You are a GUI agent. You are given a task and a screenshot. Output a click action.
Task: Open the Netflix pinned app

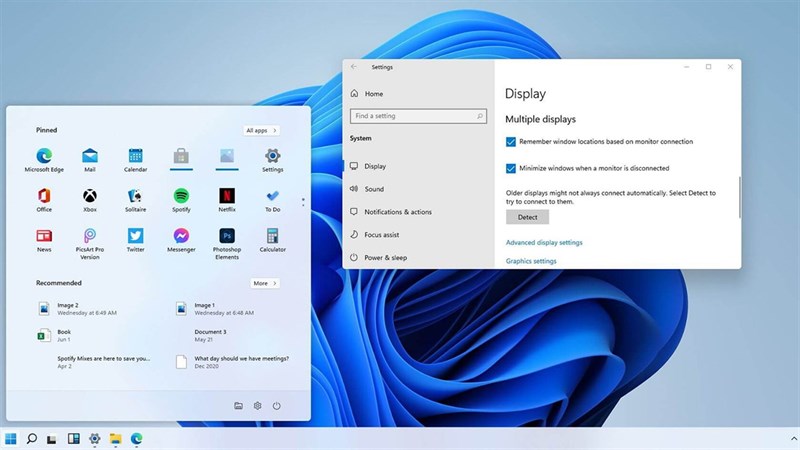pos(227,196)
